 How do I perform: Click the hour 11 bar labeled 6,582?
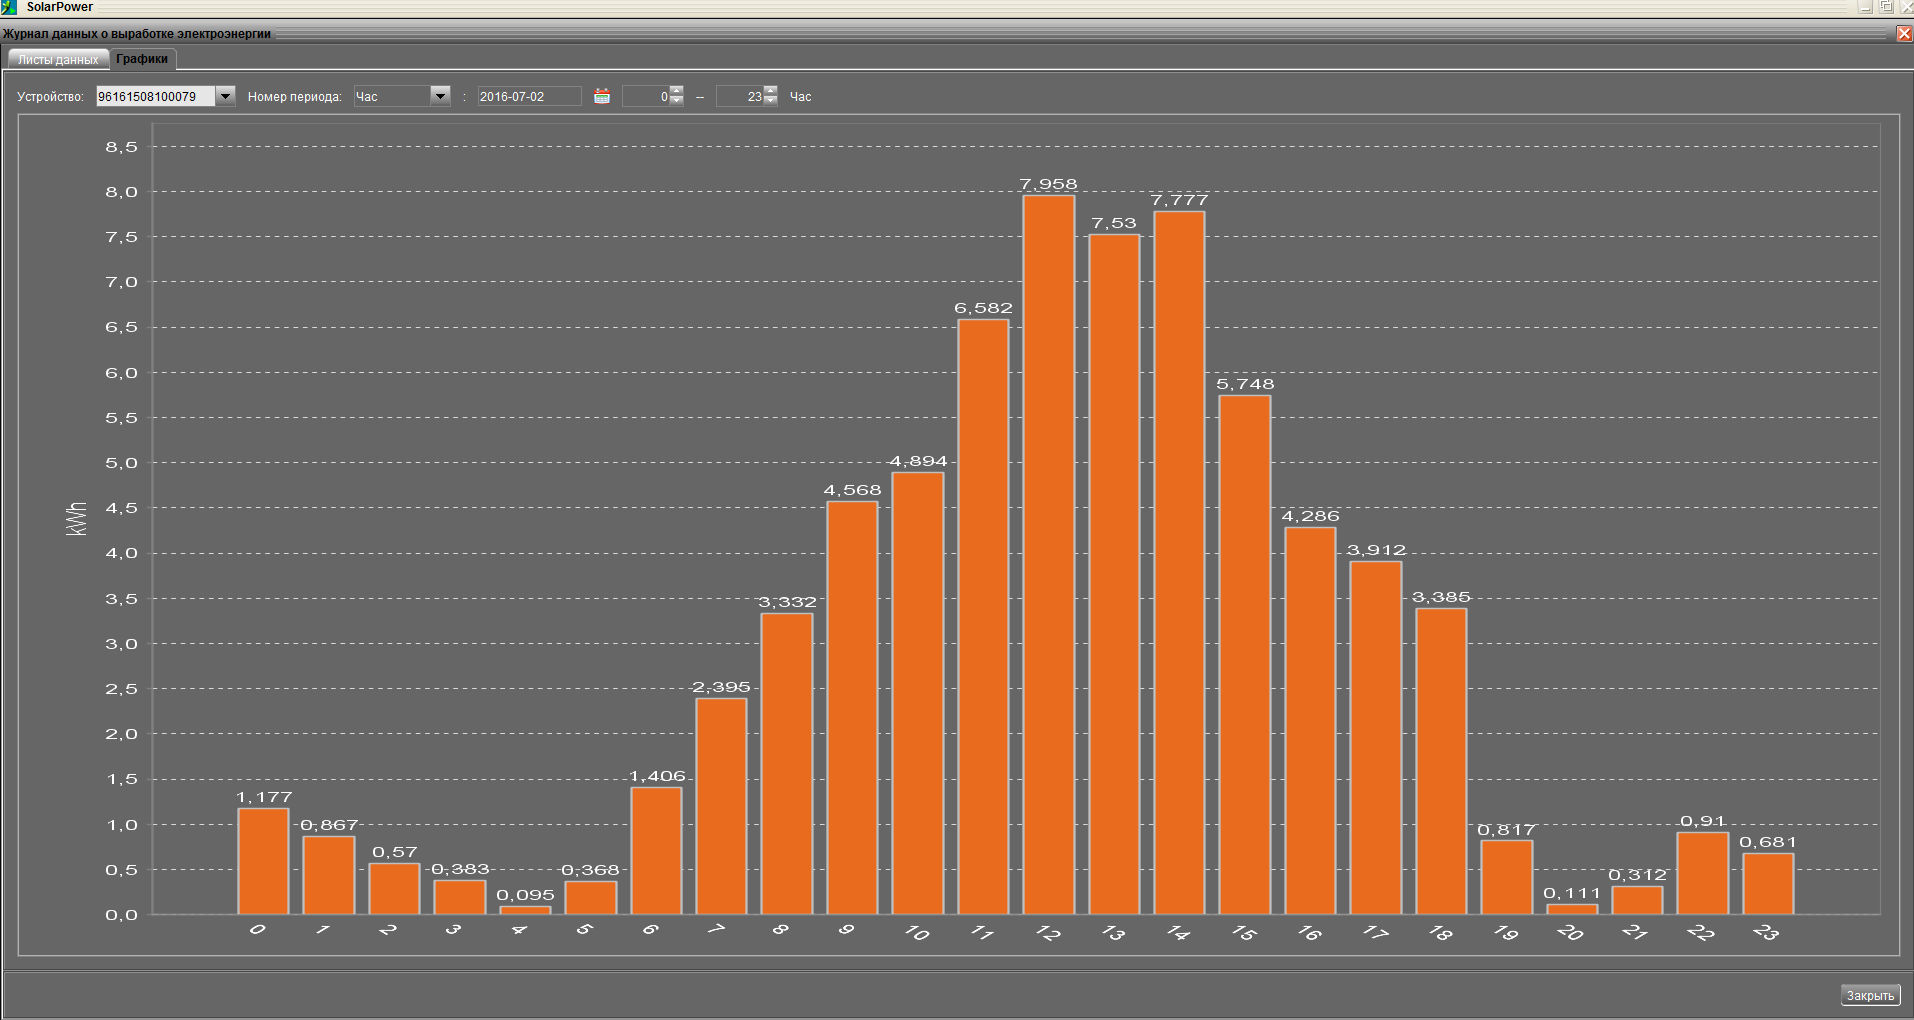point(983,617)
